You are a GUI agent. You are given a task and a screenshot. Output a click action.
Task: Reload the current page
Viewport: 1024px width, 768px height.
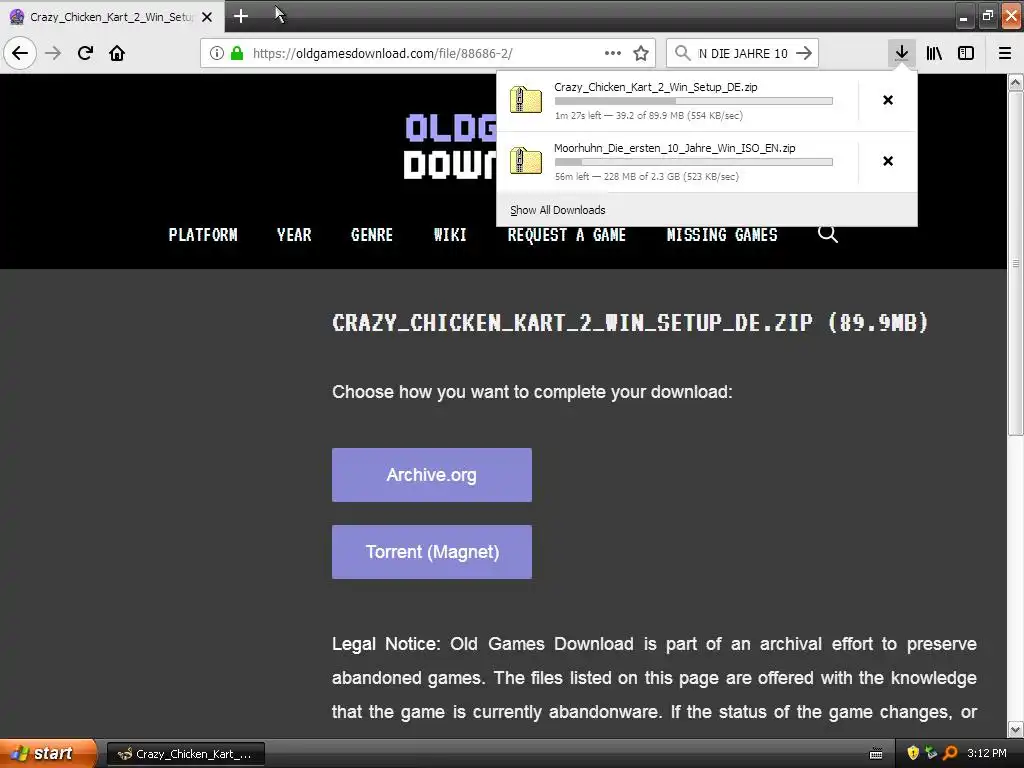pyautogui.click(x=85, y=53)
